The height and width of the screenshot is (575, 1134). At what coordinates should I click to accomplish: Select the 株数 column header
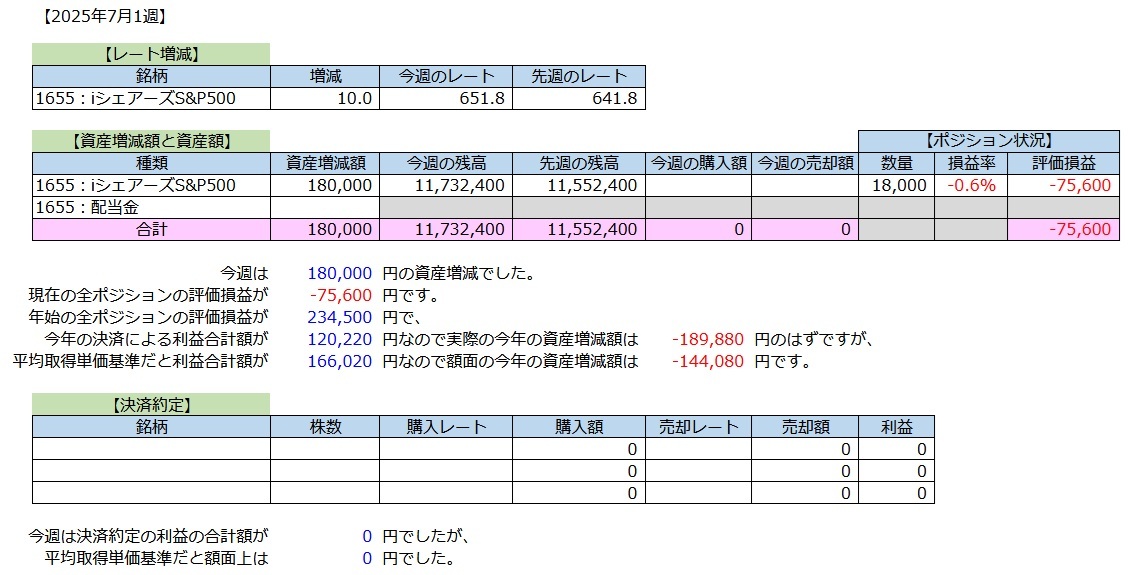point(325,427)
